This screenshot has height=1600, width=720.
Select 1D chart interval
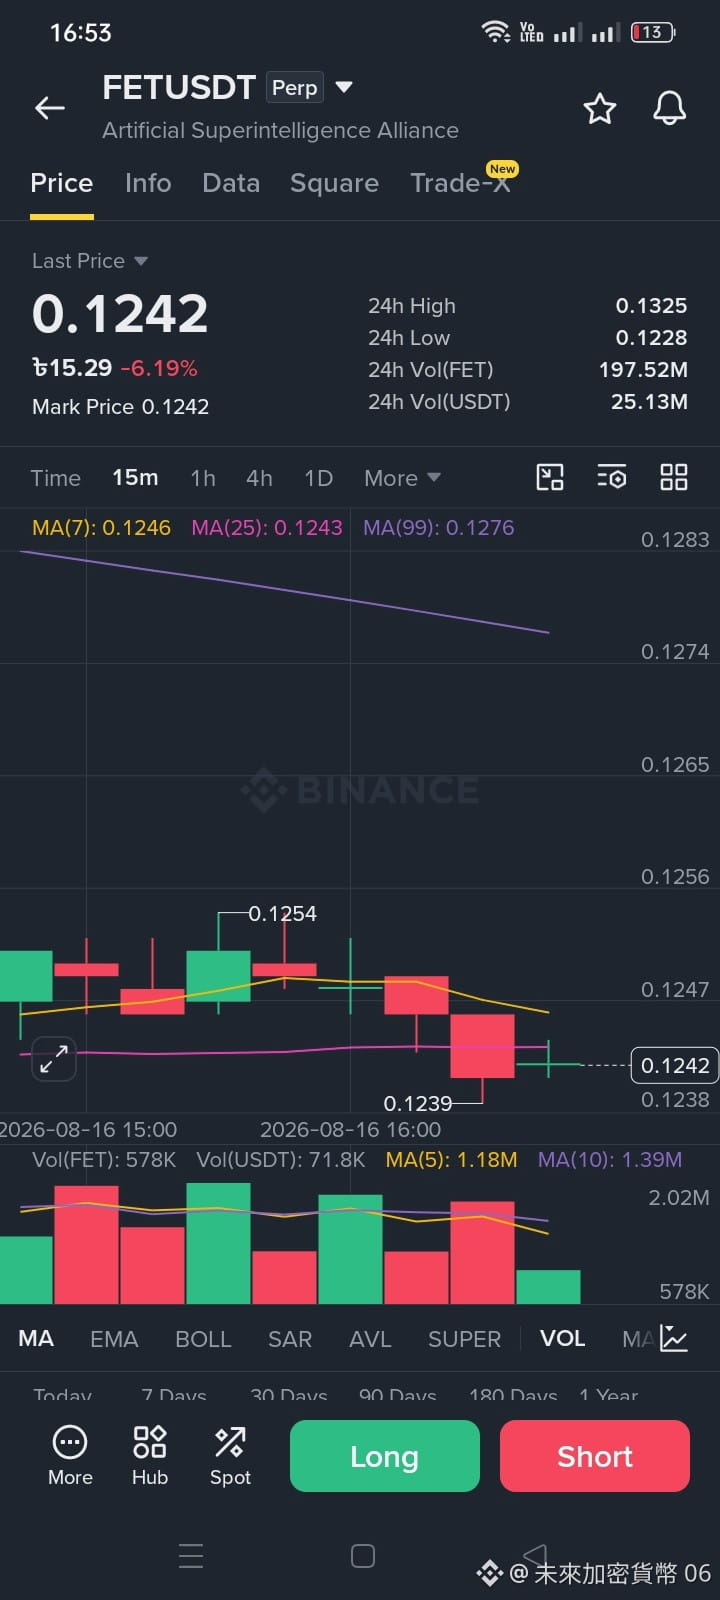[318, 478]
